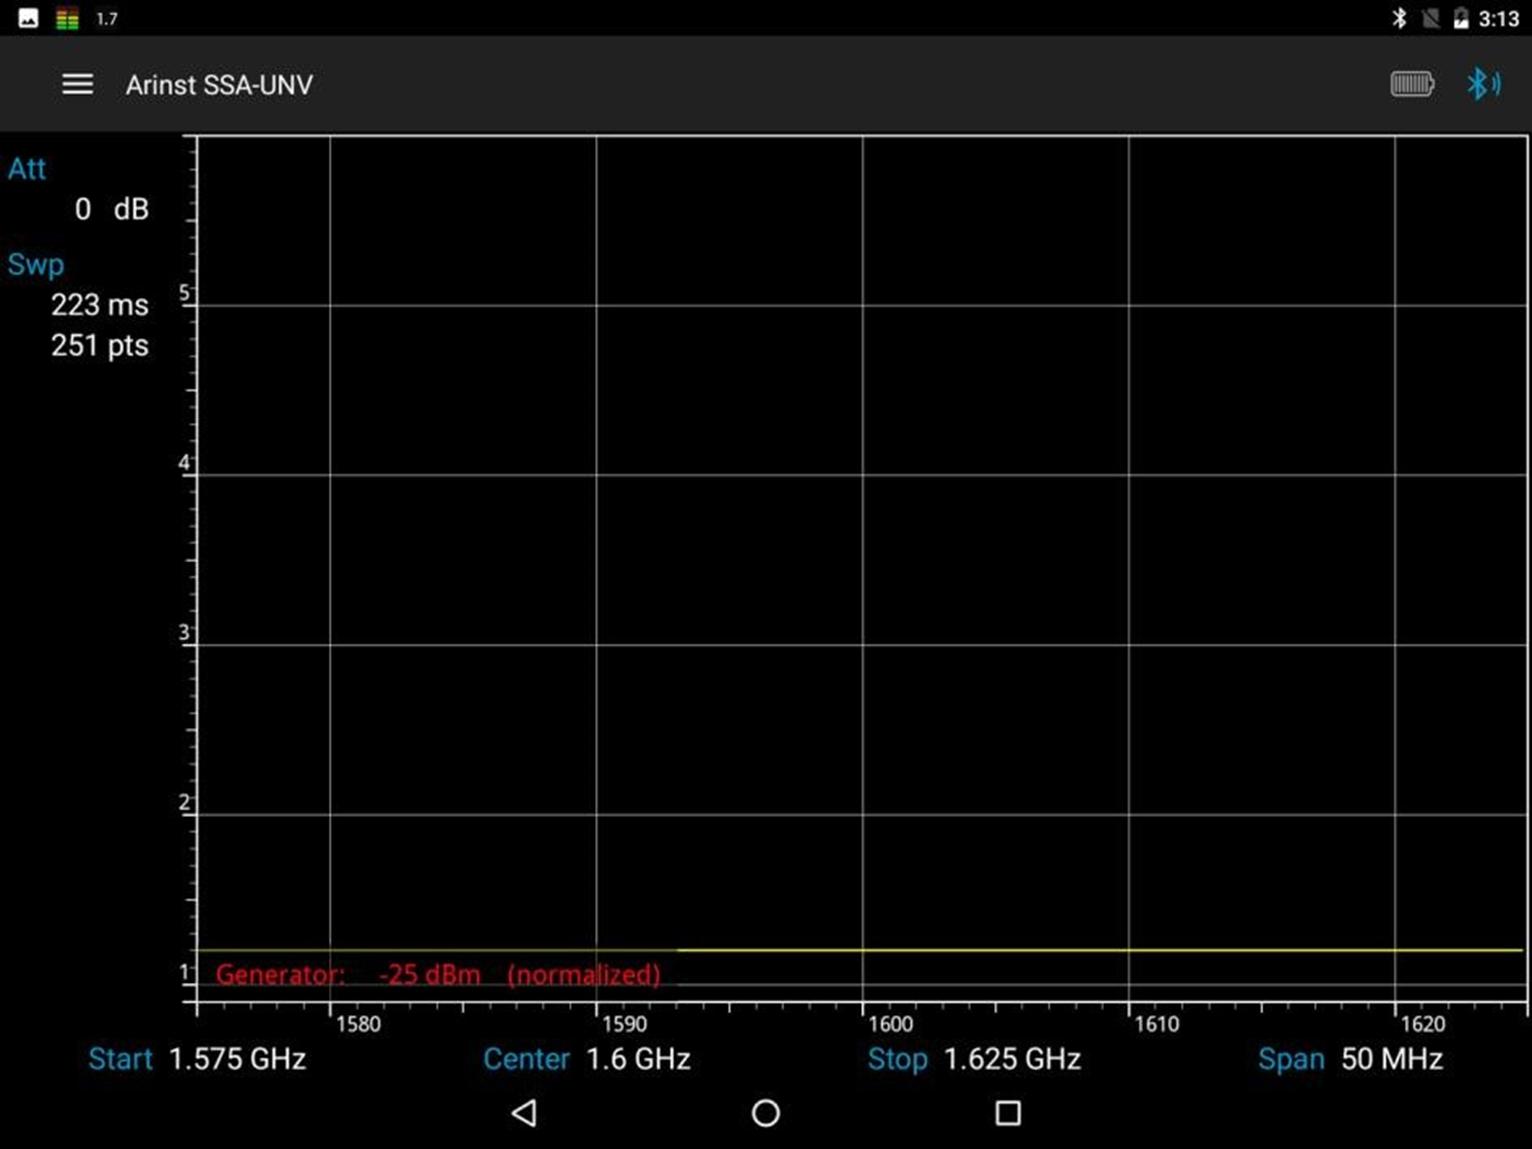1532x1149 pixels.
Task: Change the 0 dB attenuation value
Action: (110, 209)
